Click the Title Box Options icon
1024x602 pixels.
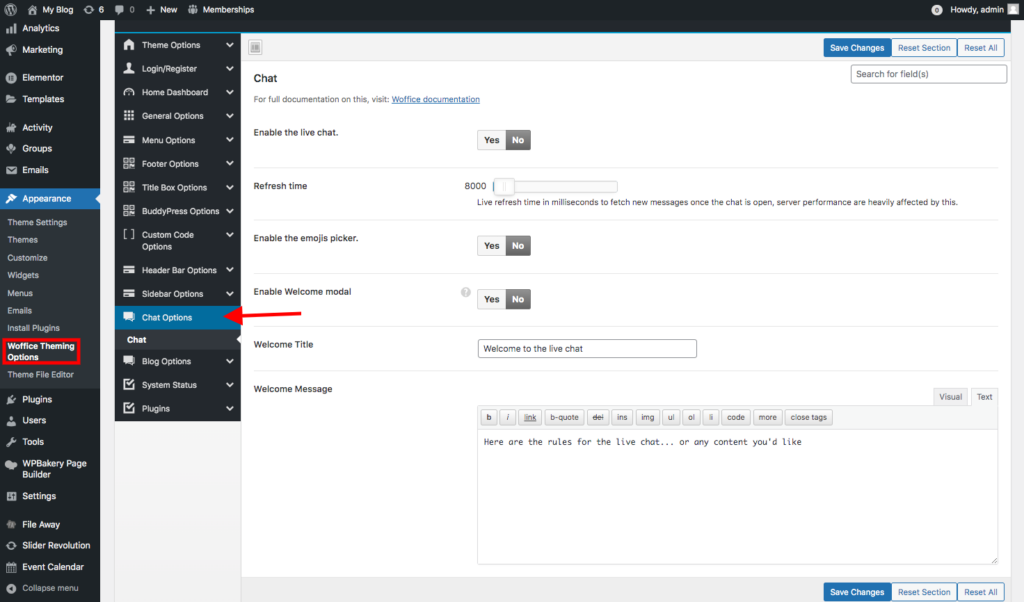pos(129,187)
